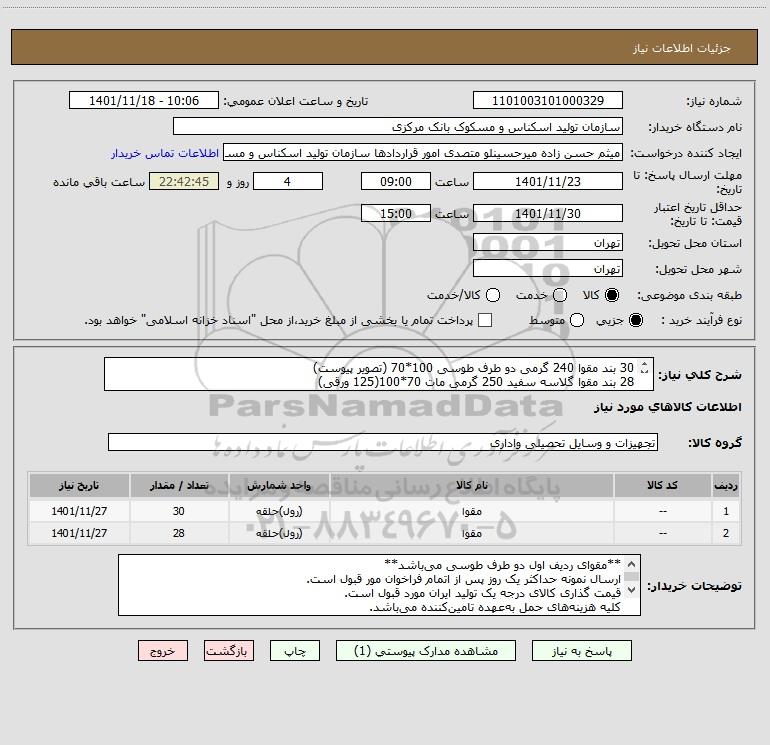Click quantity cell 28 in row 2
770x745 pixels.
pos(179,533)
